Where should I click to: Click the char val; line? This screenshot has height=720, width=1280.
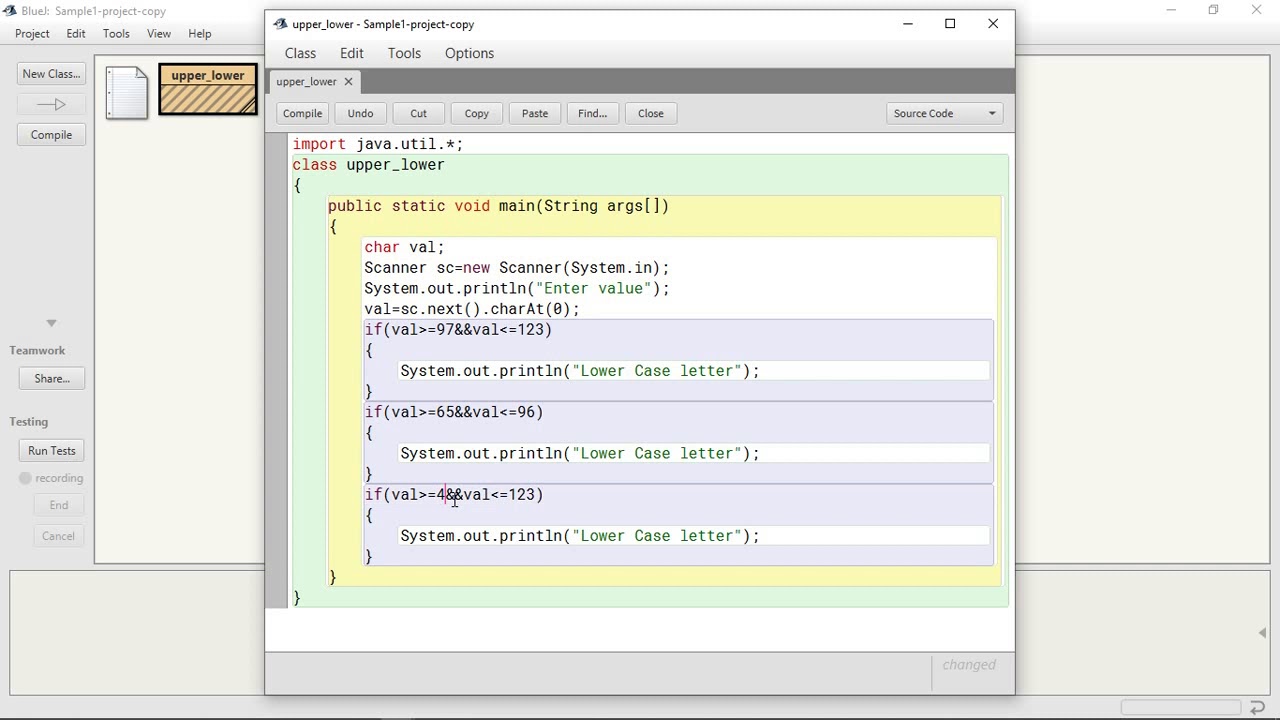(x=404, y=247)
